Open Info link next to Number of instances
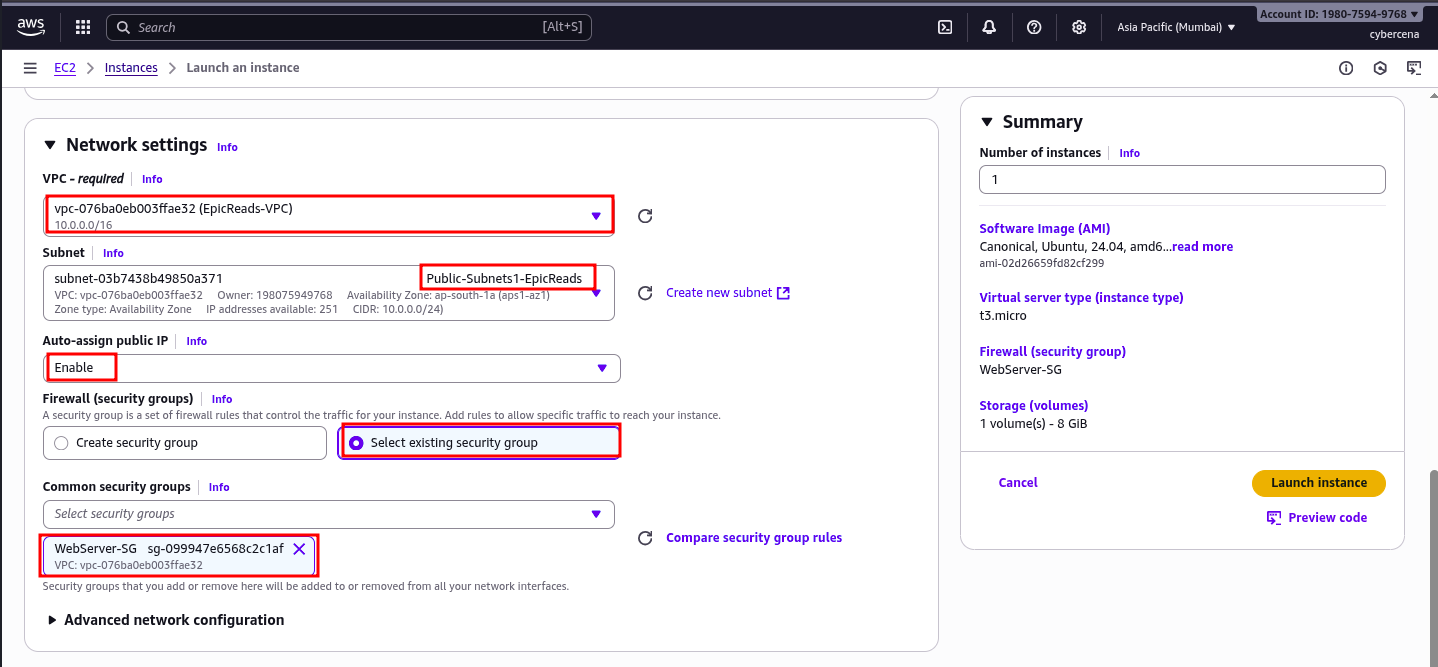The width and height of the screenshot is (1438, 667). tap(1129, 153)
